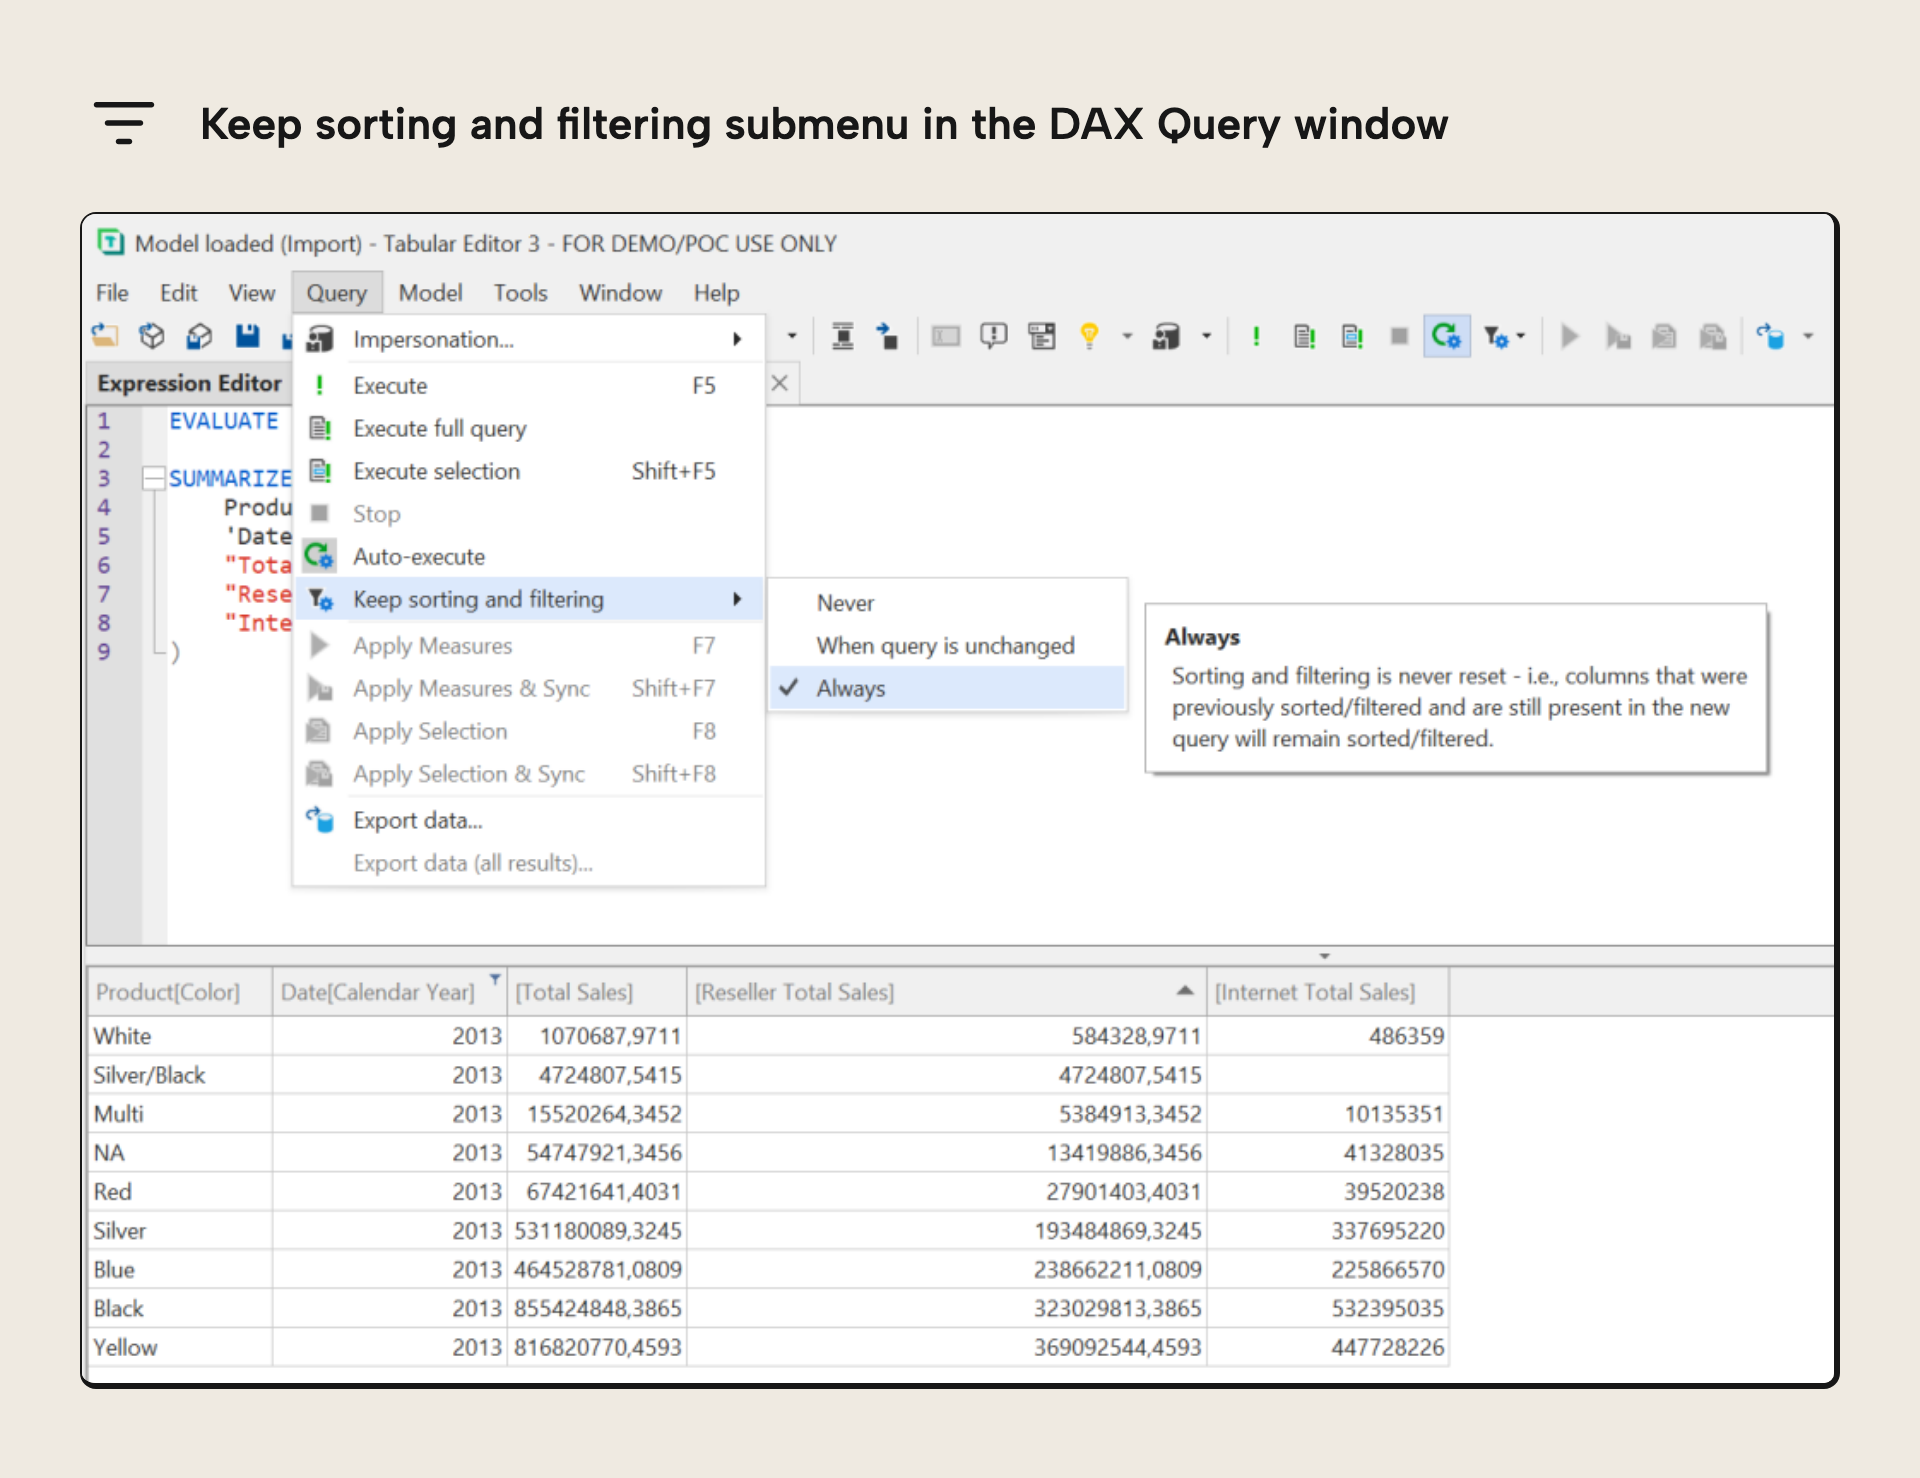Open Keep sorting and filtering submenu
This screenshot has width=1920, height=1478.
tap(529, 600)
